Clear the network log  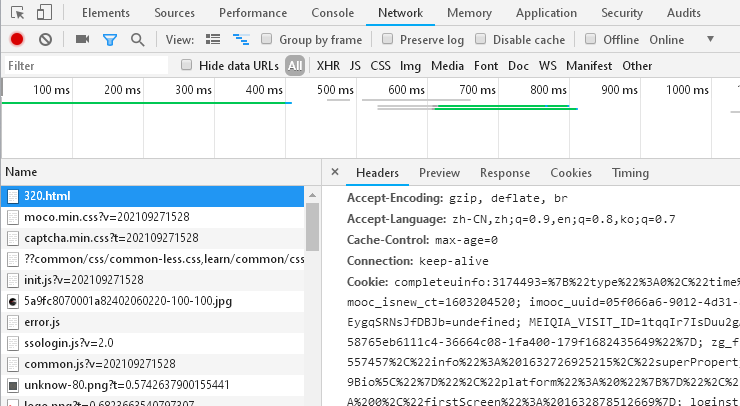[45, 39]
